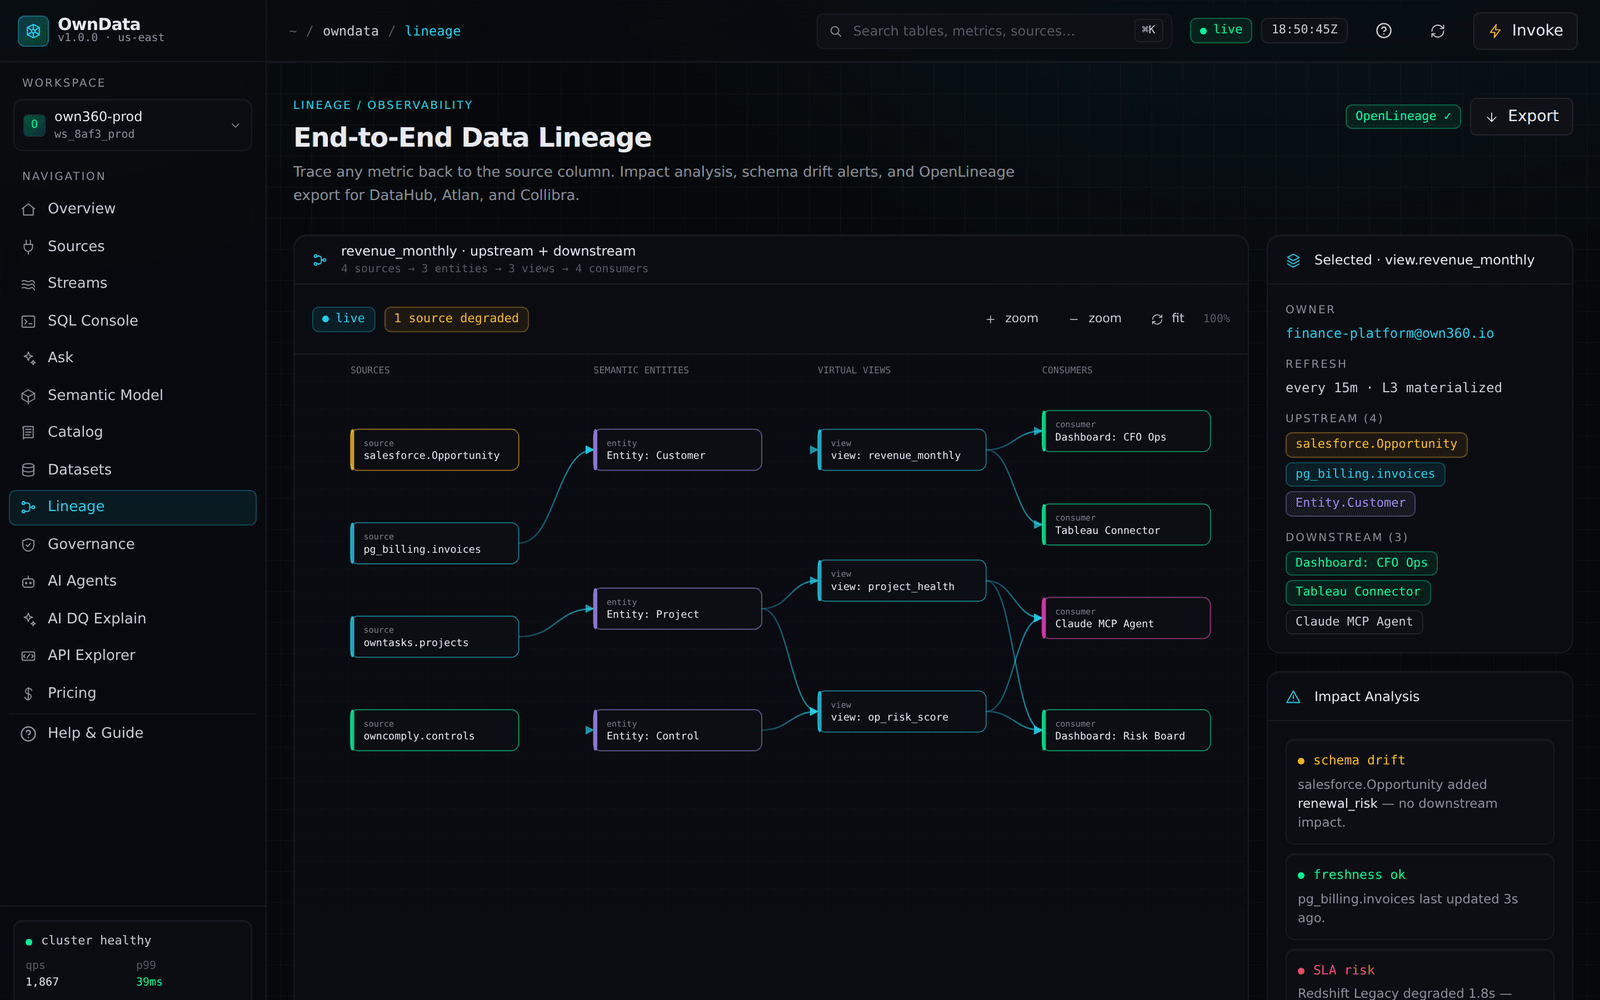Click the minus zoom button
Image resolution: width=1600 pixels, height=1000 pixels.
[1095, 319]
